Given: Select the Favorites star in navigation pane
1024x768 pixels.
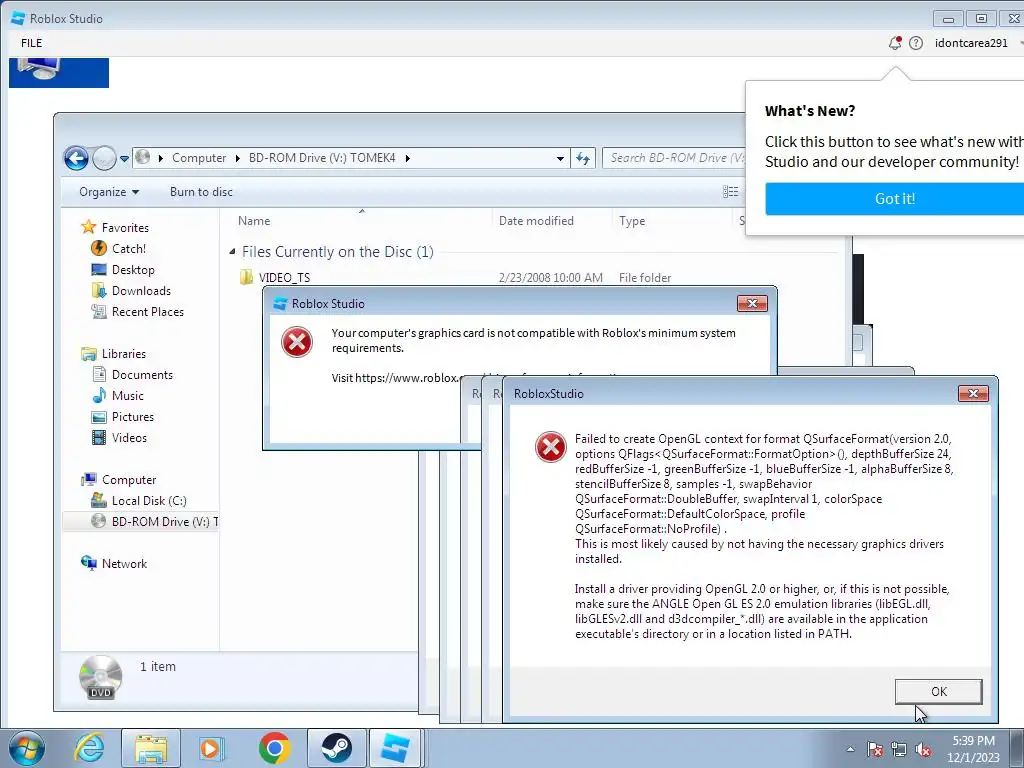Looking at the screenshot, I should point(88,227).
